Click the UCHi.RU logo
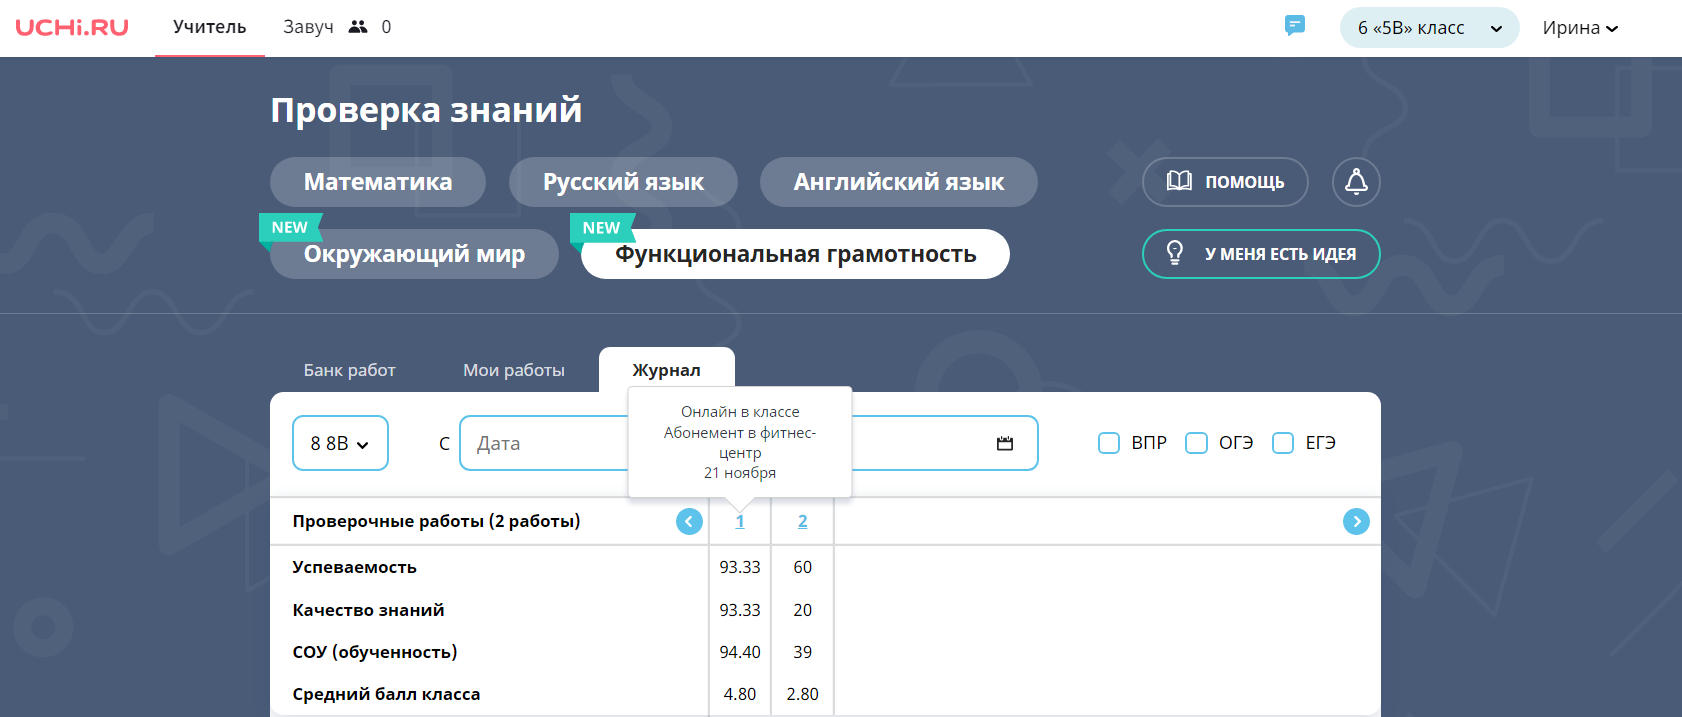The image size is (1682, 717). (72, 28)
